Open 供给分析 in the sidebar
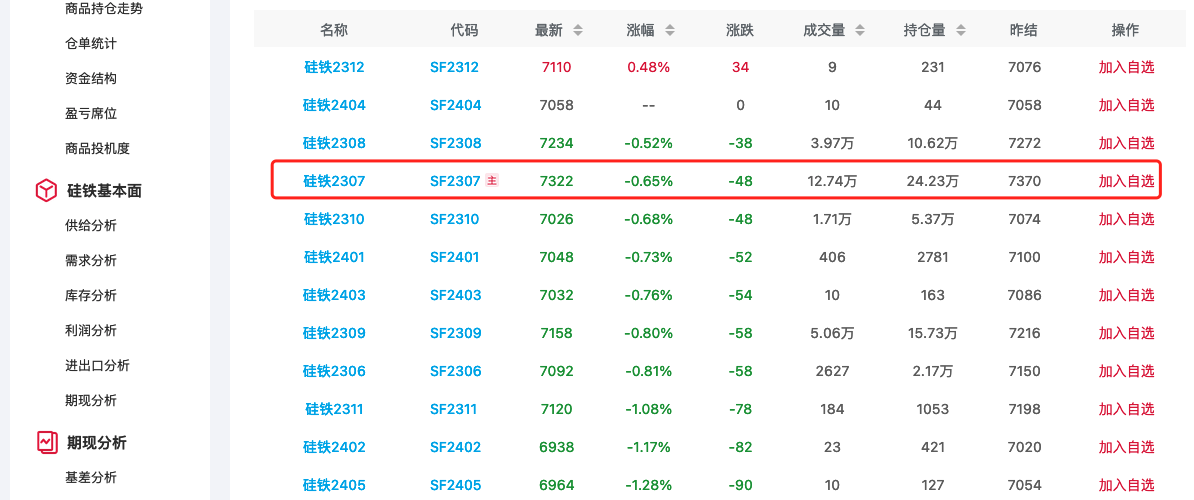Screen dimensions: 1194x500 90,225
